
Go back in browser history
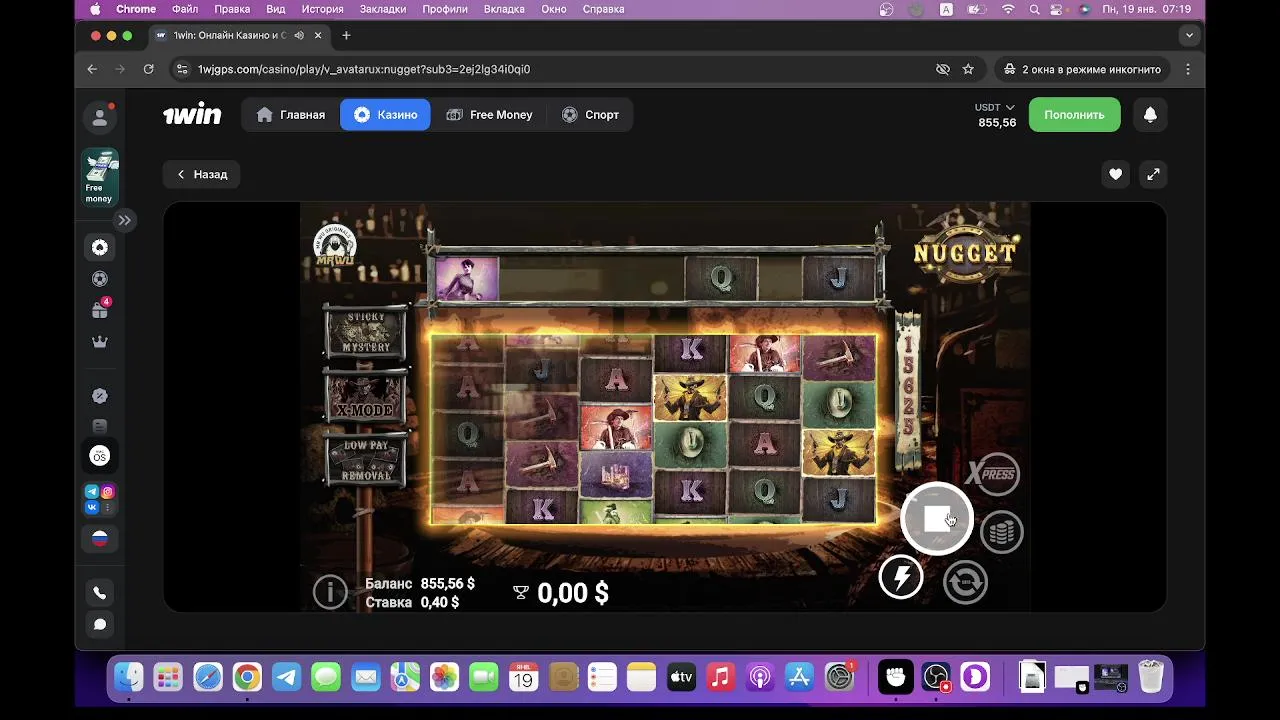[92, 69]
